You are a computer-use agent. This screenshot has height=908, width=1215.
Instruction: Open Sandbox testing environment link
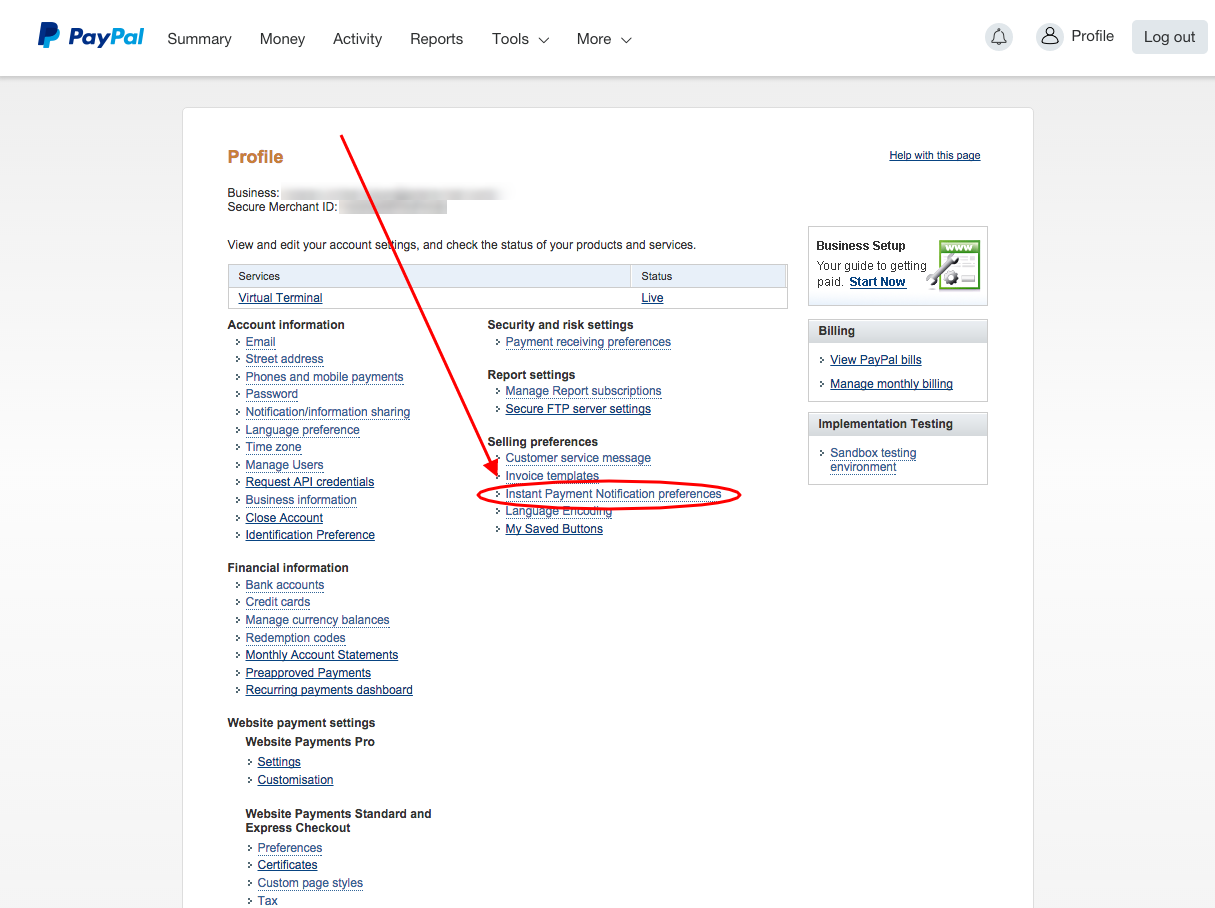coord(873,460)
